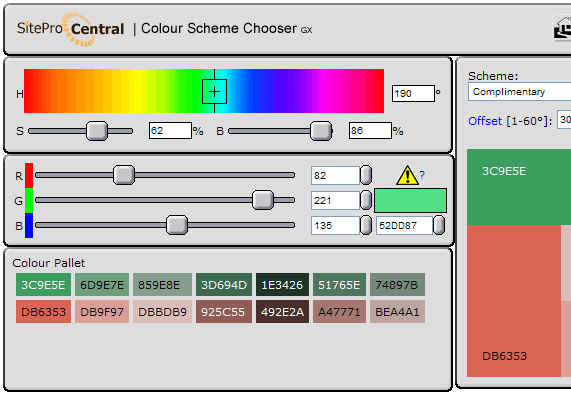Pick the 3C9E5E palette swatch

(x=43, y=284)
